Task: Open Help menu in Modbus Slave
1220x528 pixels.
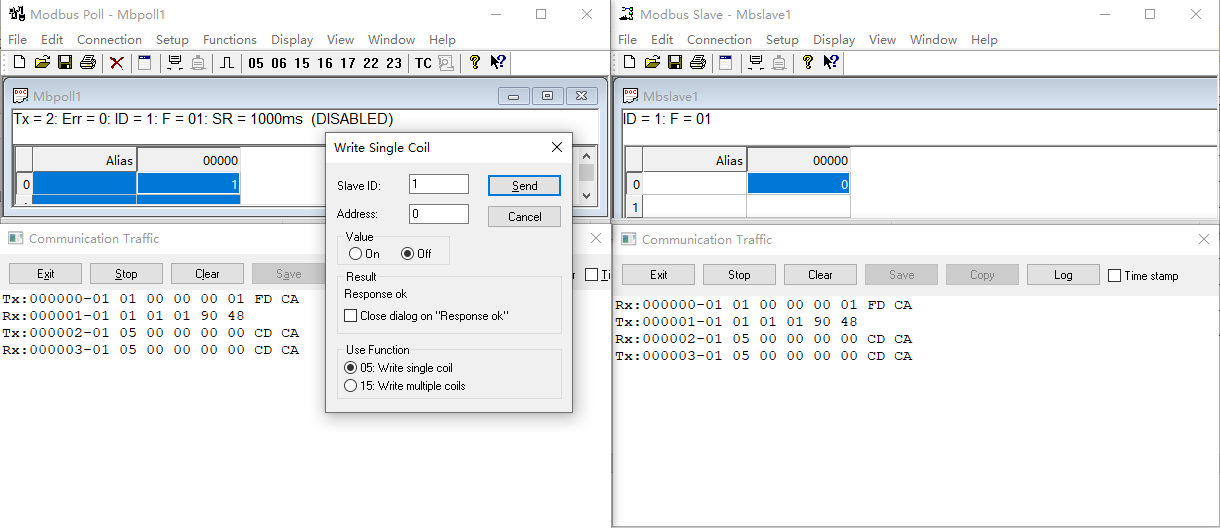Action: pos(984,40)
